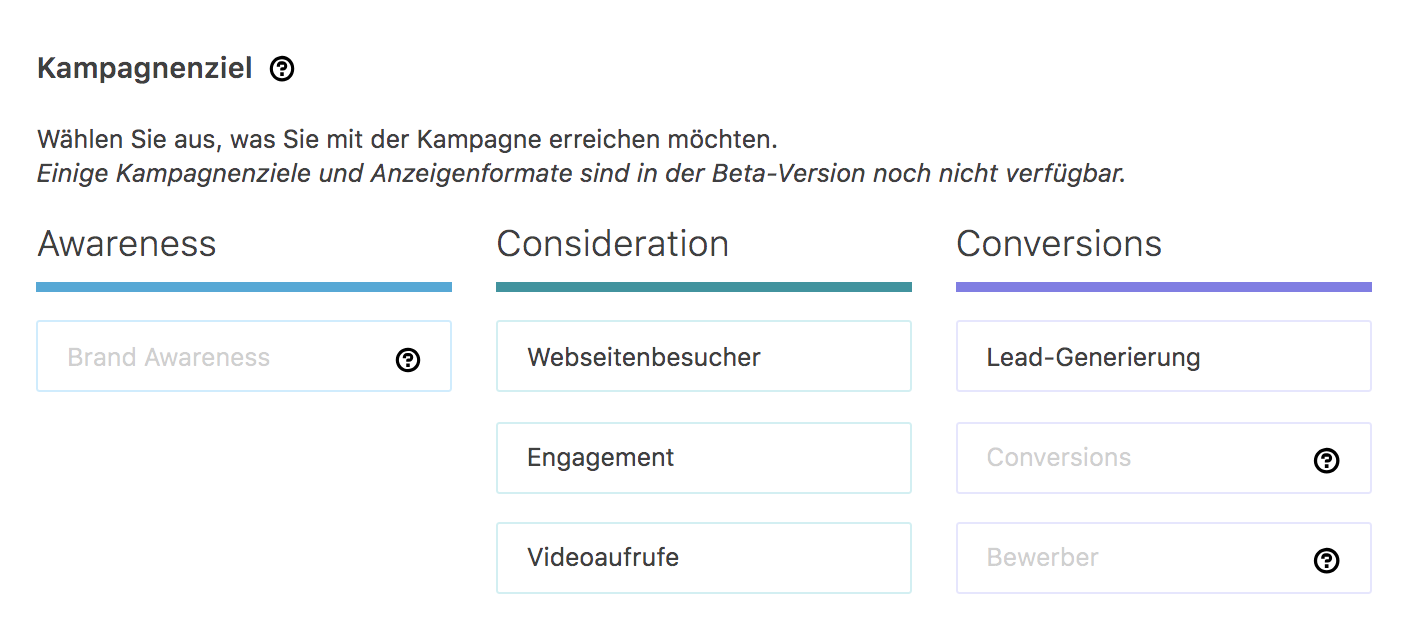Click the purple bar under Conversions heading
Screen dimensions: 1414x636
1164,287
